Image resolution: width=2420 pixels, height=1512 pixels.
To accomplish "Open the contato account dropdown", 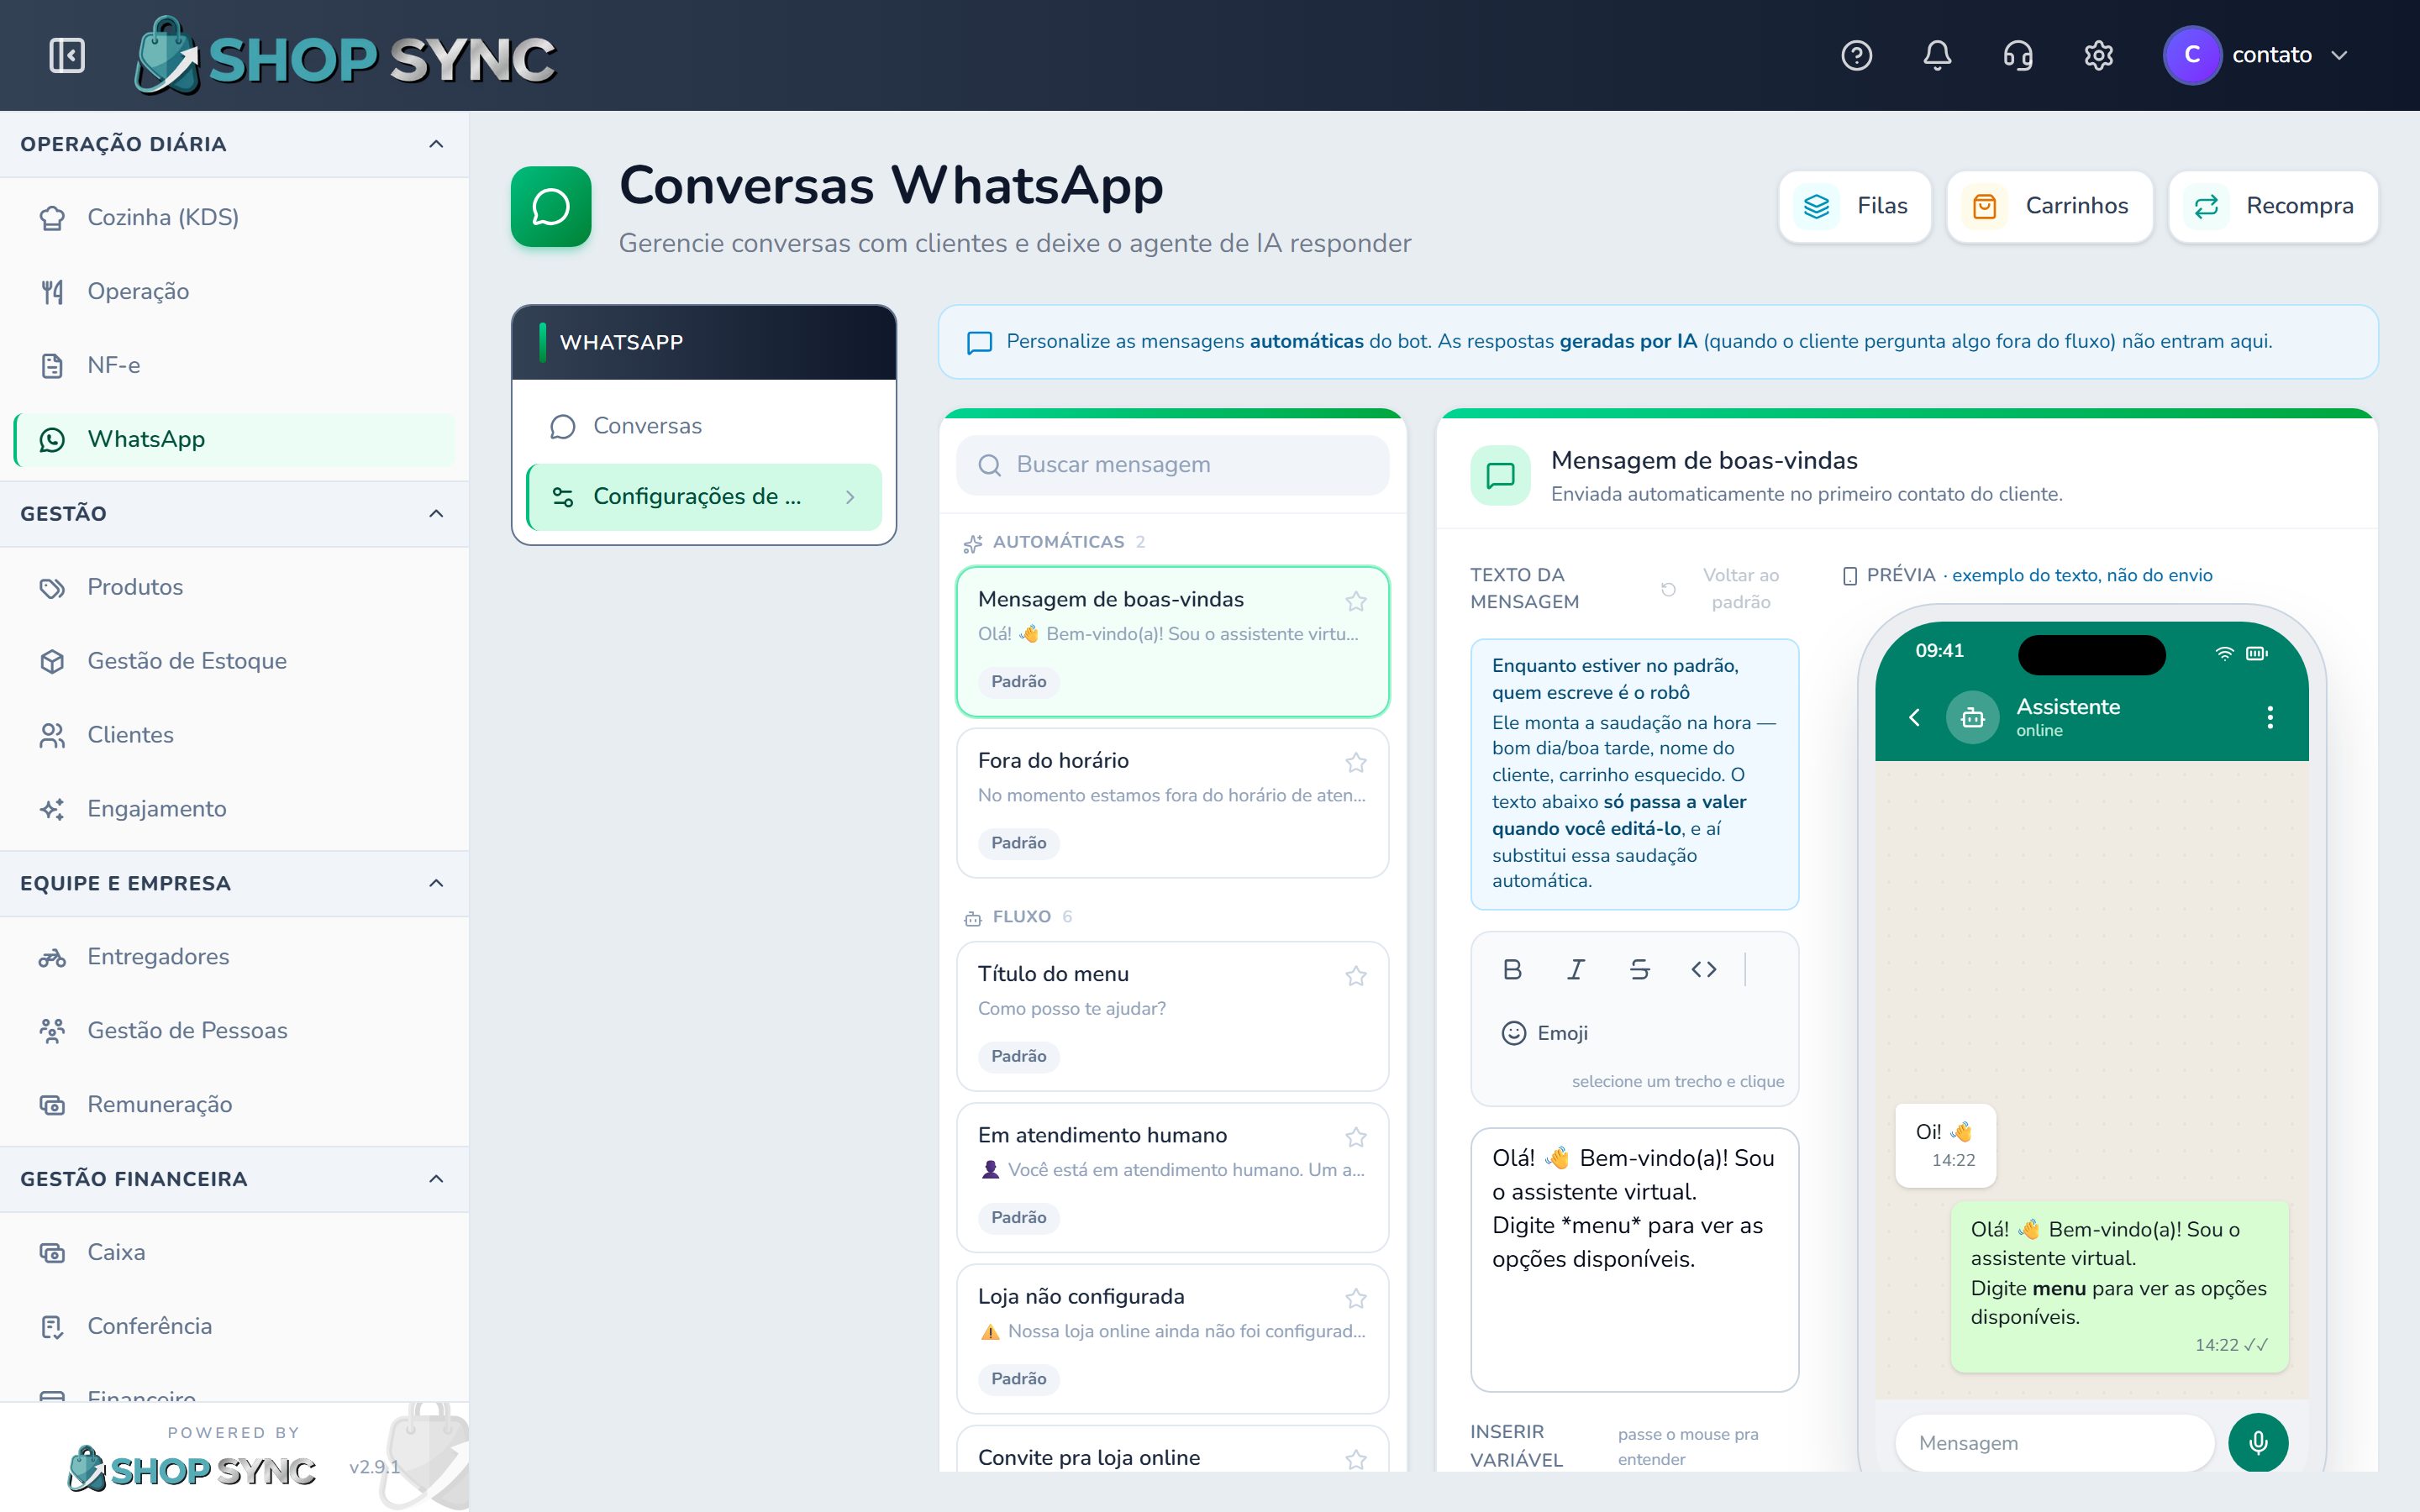I will [2257, 55].
